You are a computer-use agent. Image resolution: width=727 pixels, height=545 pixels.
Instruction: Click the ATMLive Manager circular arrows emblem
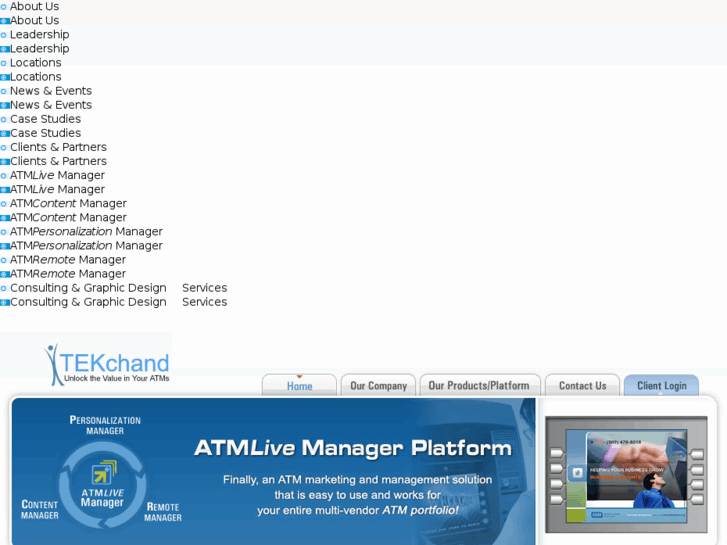click(x=102, y=485)
